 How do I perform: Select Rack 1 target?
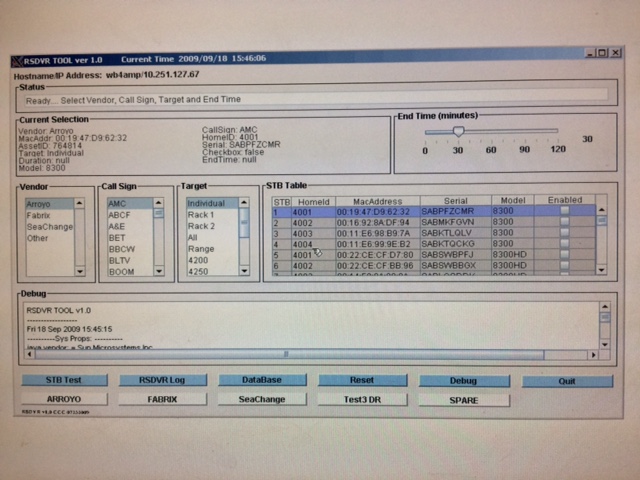click(212, 214)
